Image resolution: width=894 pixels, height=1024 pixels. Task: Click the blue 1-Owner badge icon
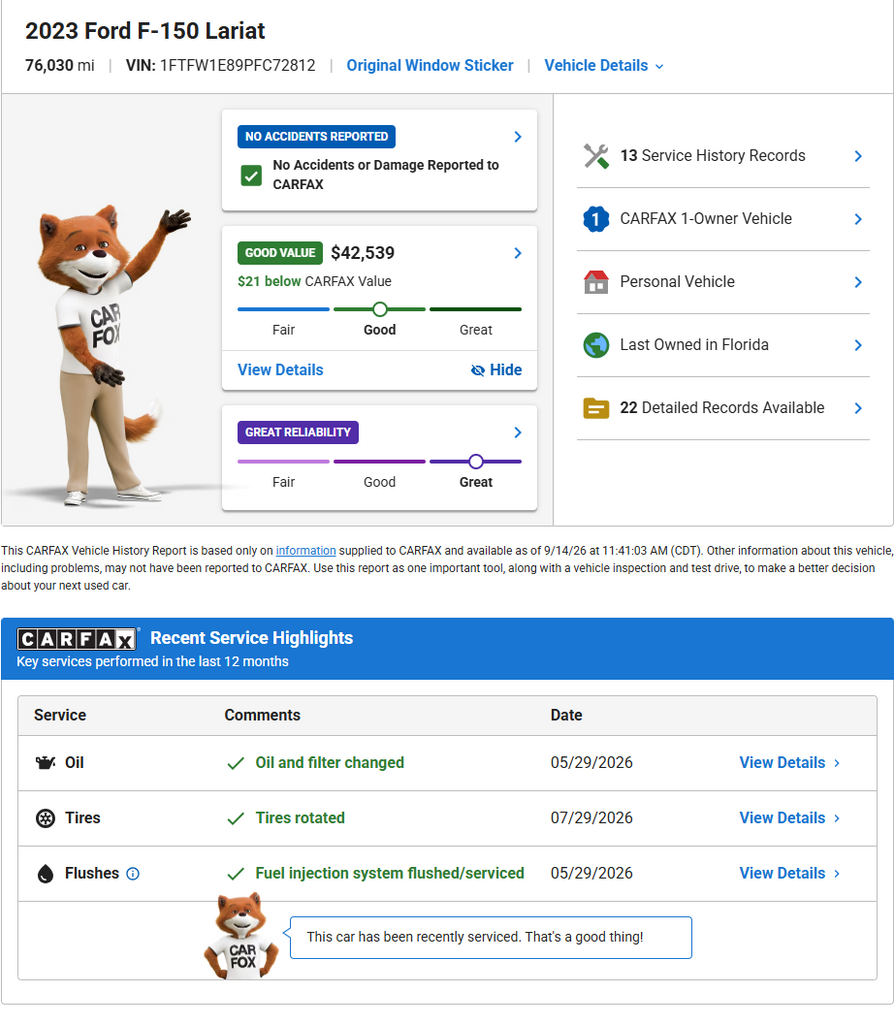(x=596, y=219)
